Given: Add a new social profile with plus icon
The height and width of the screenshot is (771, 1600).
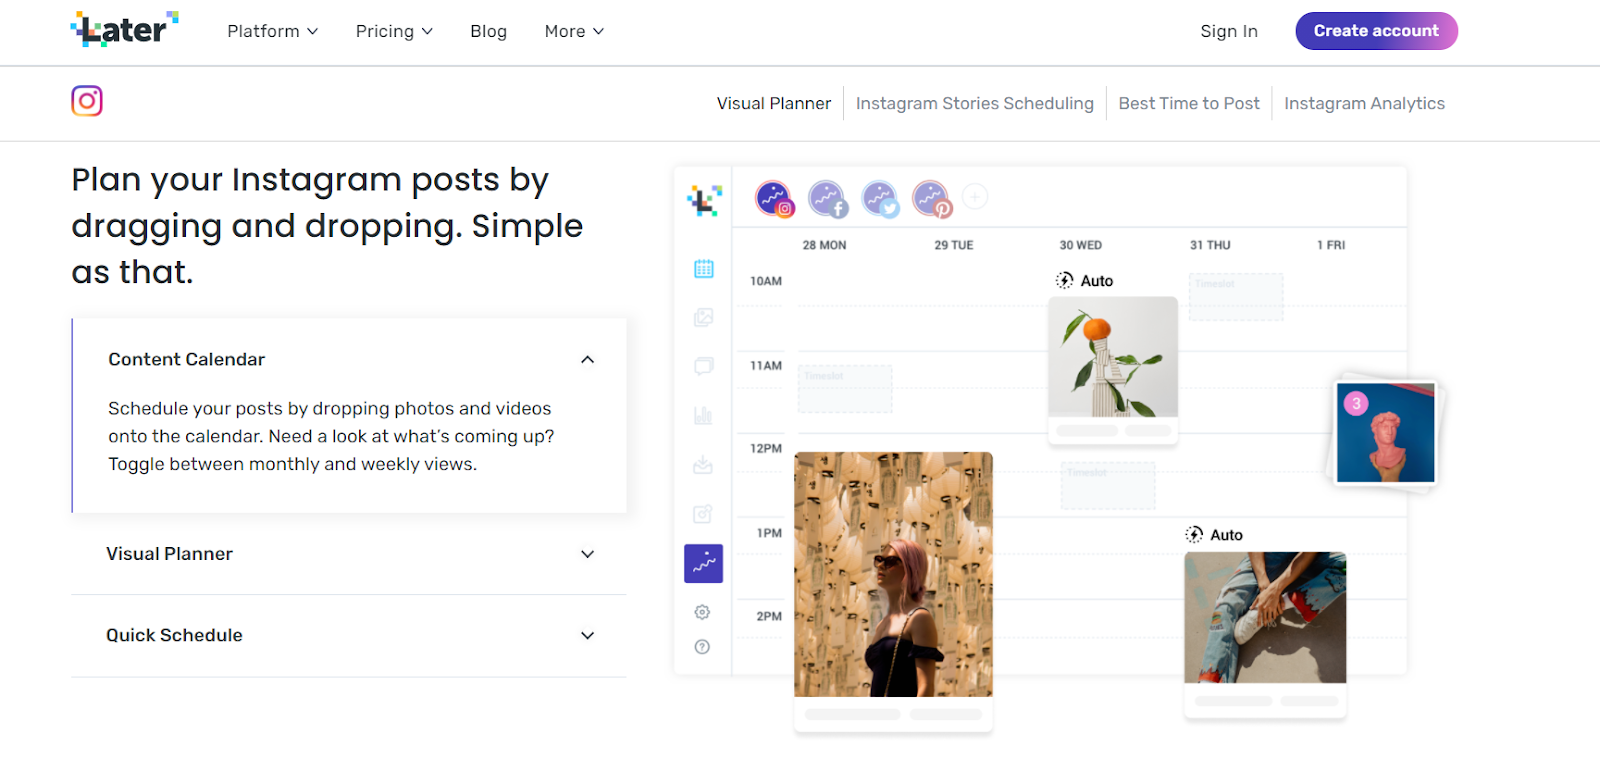Looking at the screenshot, I should pyautogui.click(x=975, y=196).
